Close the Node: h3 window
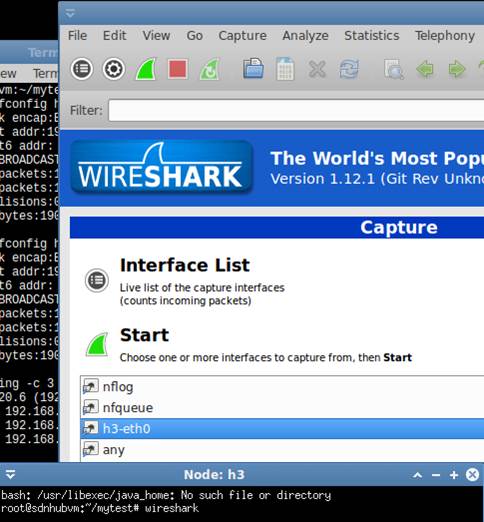The height and width of the screenshot is (522, 484). click(472, 474)
